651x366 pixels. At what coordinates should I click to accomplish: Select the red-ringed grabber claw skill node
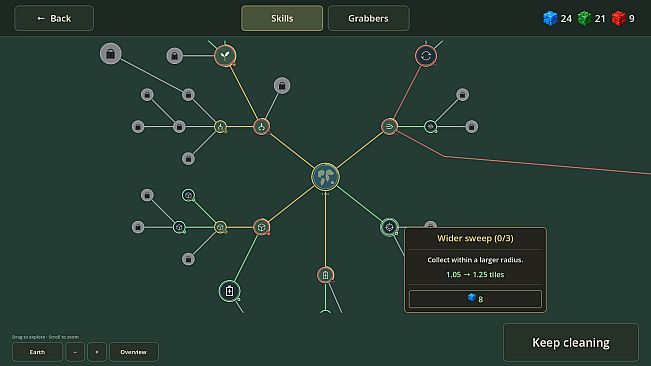click(x=262, y=127)
